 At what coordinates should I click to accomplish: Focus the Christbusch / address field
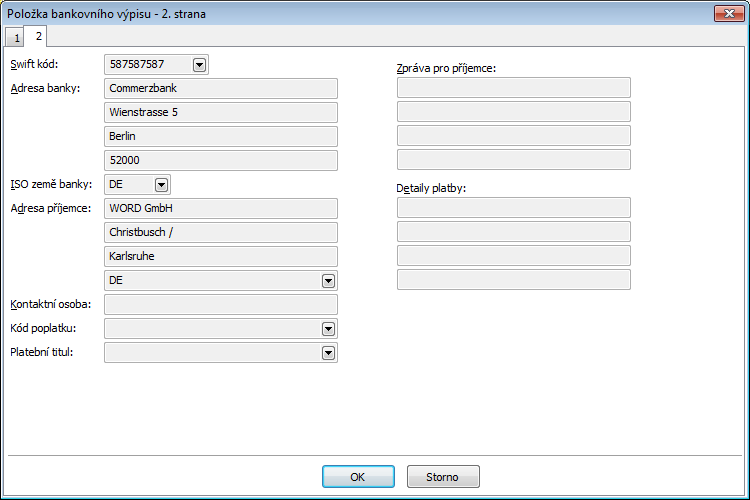[220, 232]
